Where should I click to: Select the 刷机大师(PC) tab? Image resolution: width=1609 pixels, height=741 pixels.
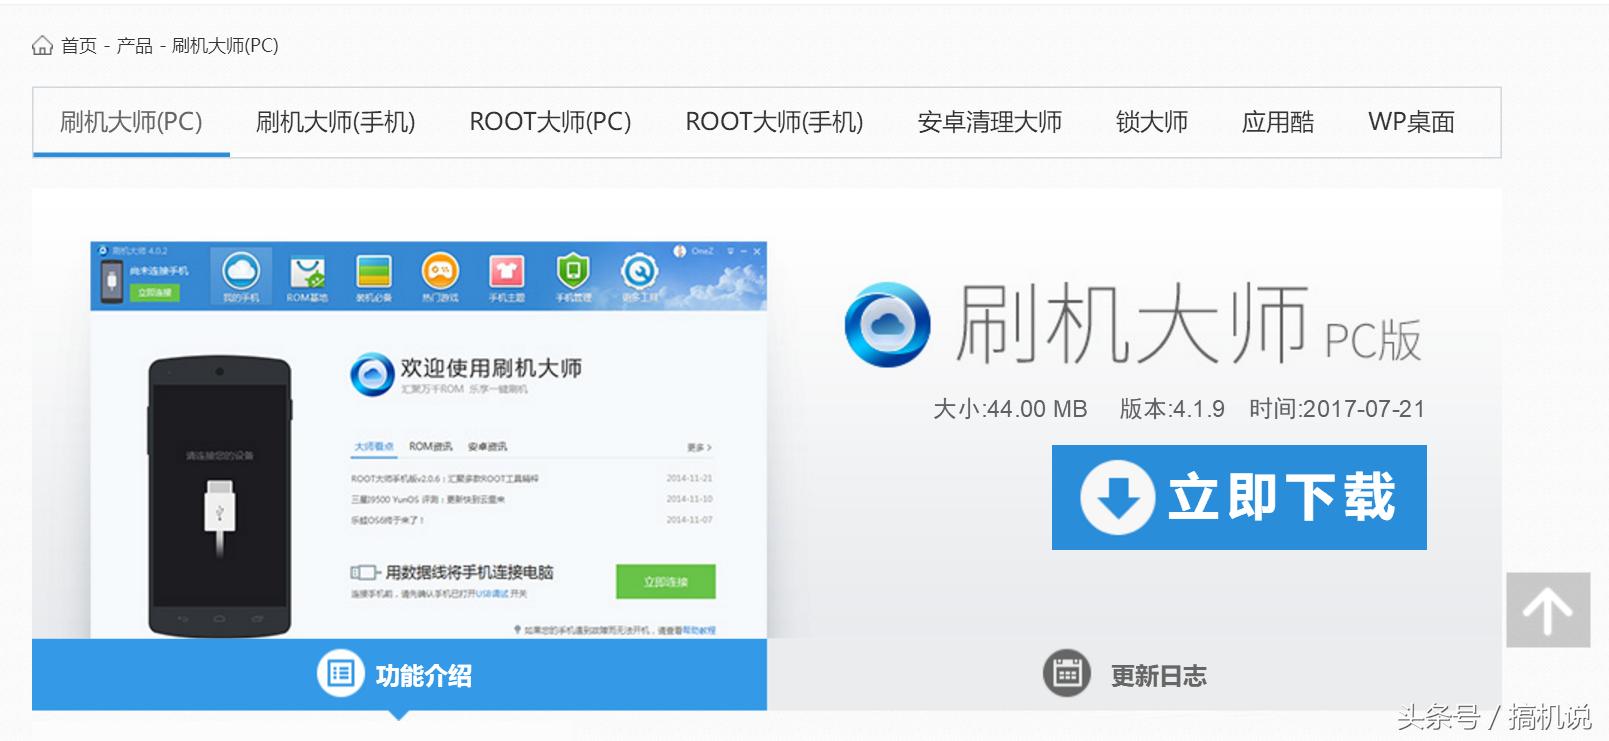[131, 122]
